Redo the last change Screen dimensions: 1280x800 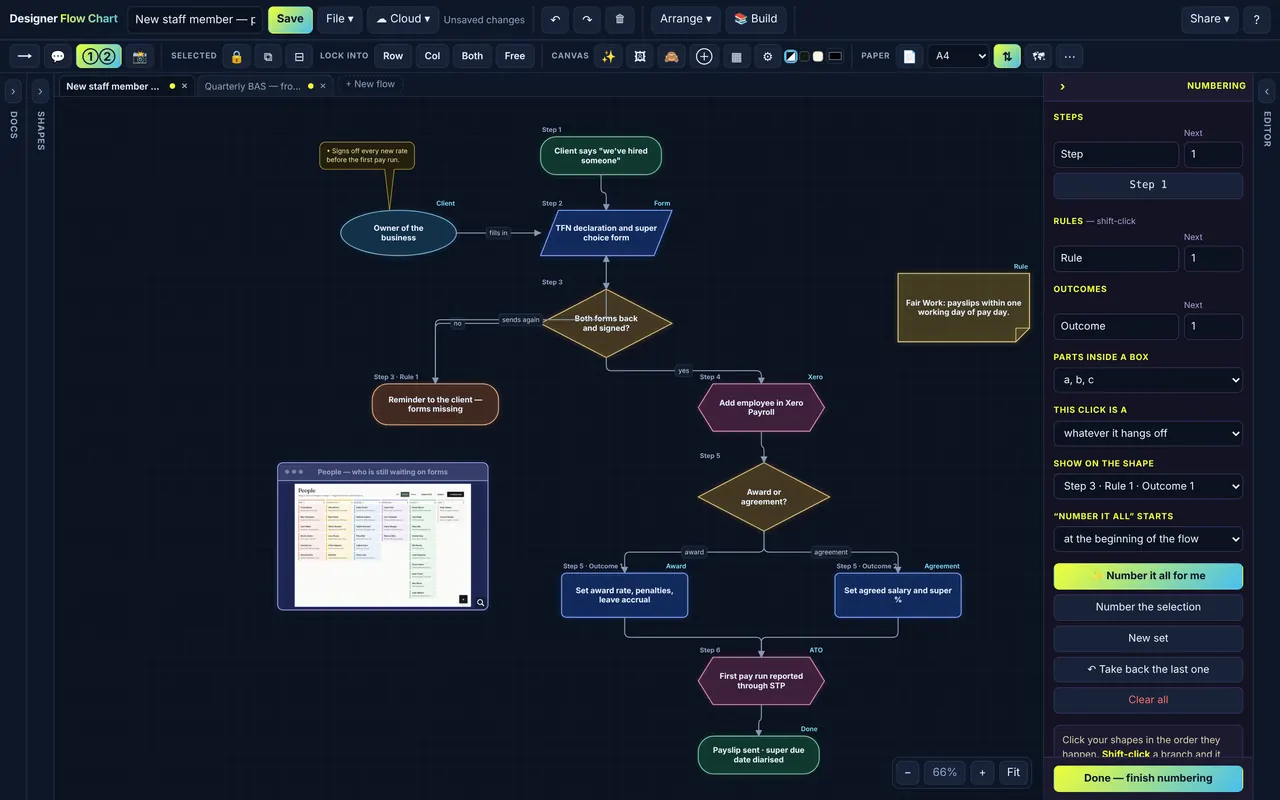587,19
